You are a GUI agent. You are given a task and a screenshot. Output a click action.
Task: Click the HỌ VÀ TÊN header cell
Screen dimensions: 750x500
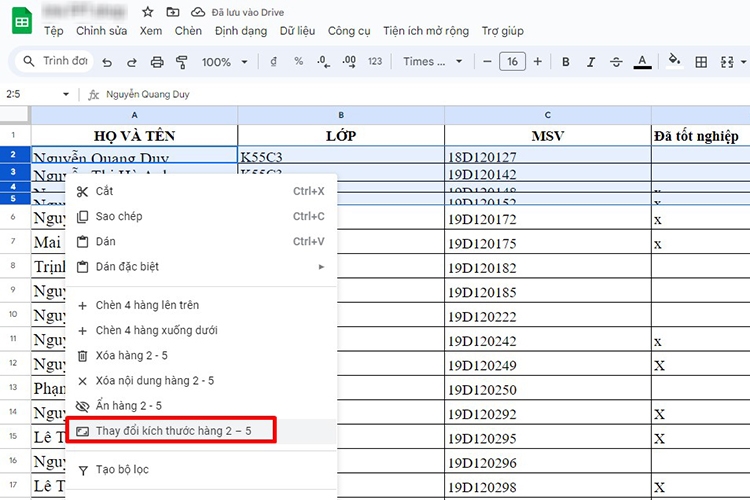pos(134,135)
